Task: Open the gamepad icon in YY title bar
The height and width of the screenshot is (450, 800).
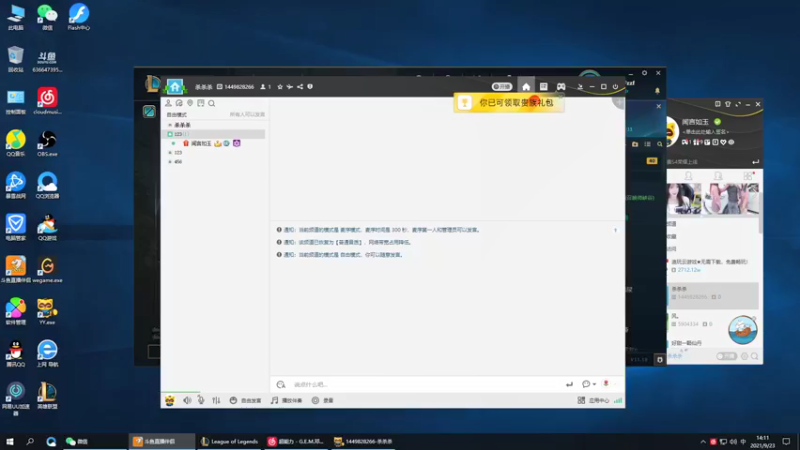Action: [561, 87]
